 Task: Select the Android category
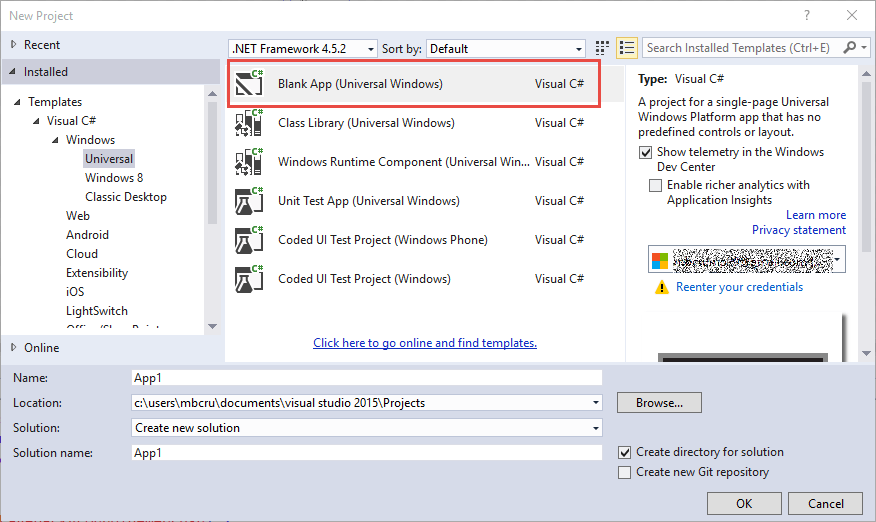[87, 235]
